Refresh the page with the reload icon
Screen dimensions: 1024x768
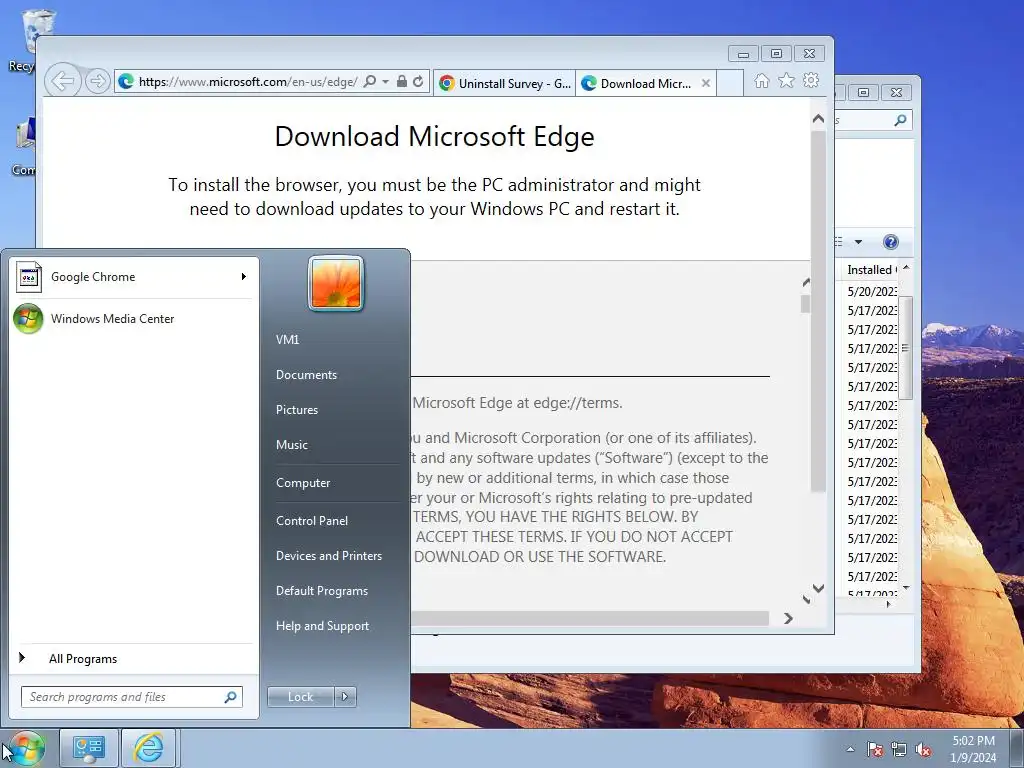(419, 82)
